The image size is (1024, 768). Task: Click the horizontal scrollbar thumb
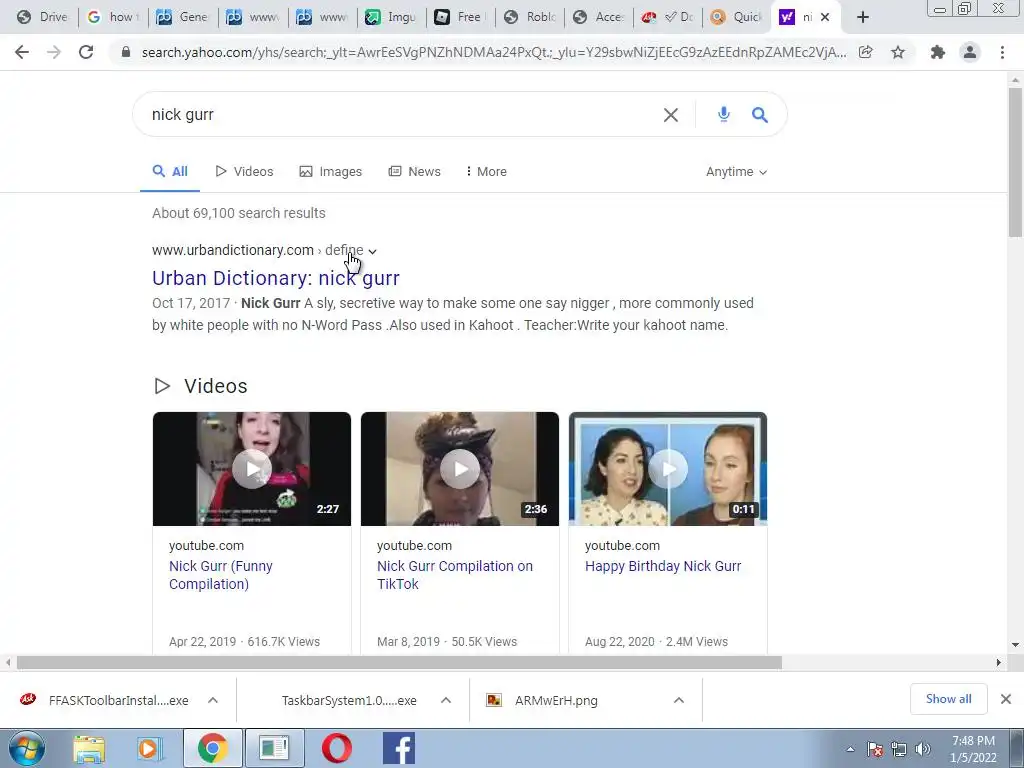coord(399,662)
